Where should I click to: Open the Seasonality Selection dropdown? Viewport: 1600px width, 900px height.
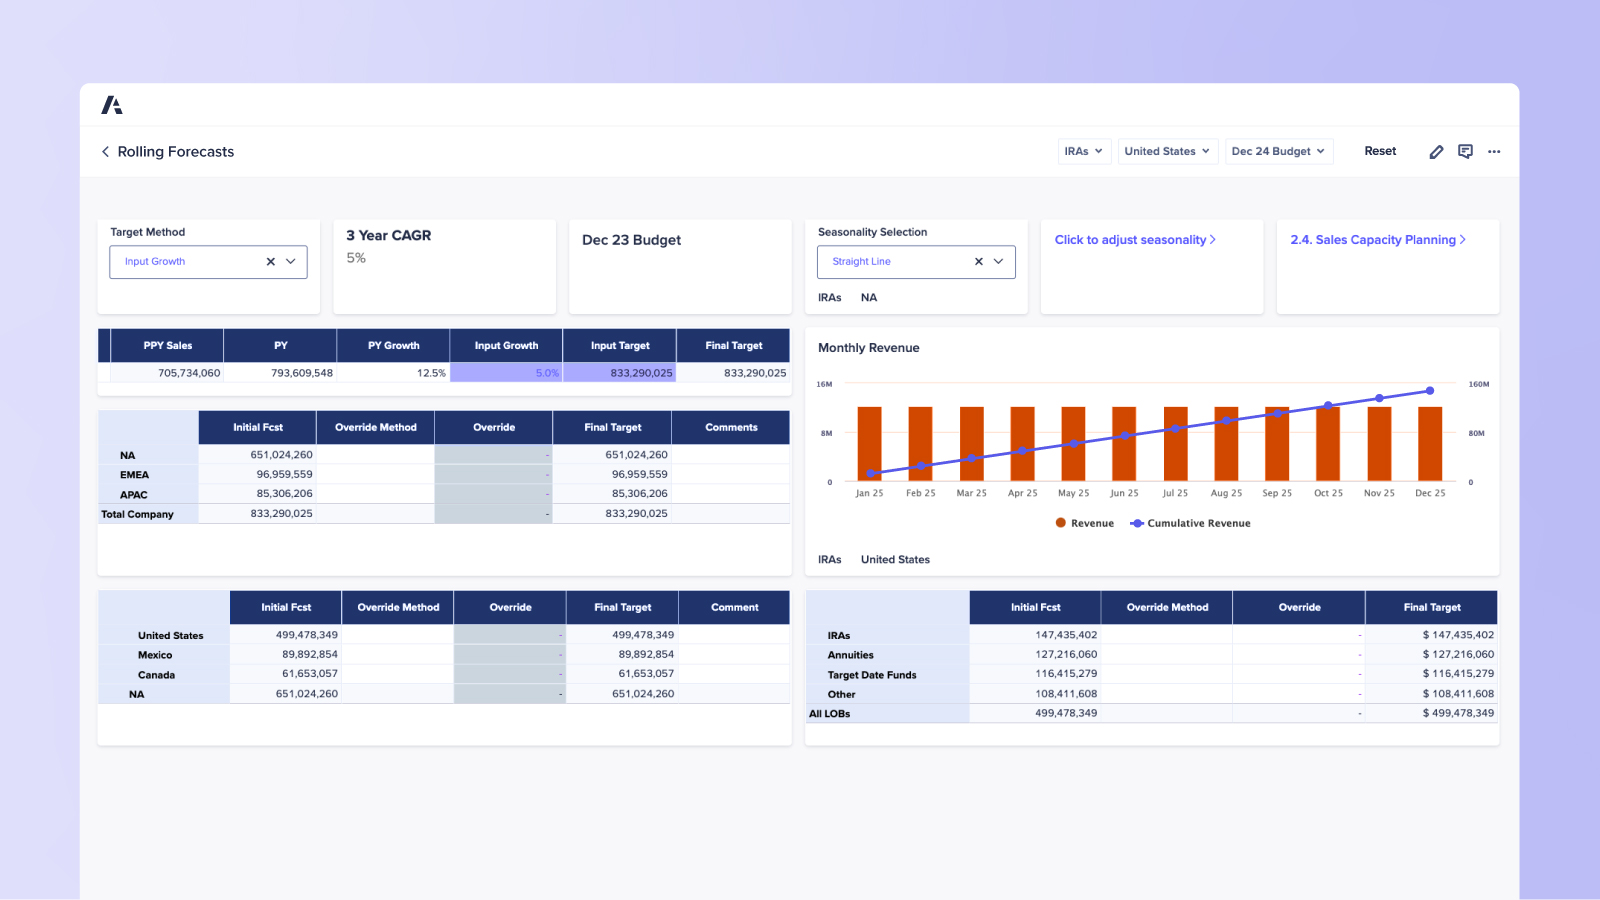pos(997,261)
